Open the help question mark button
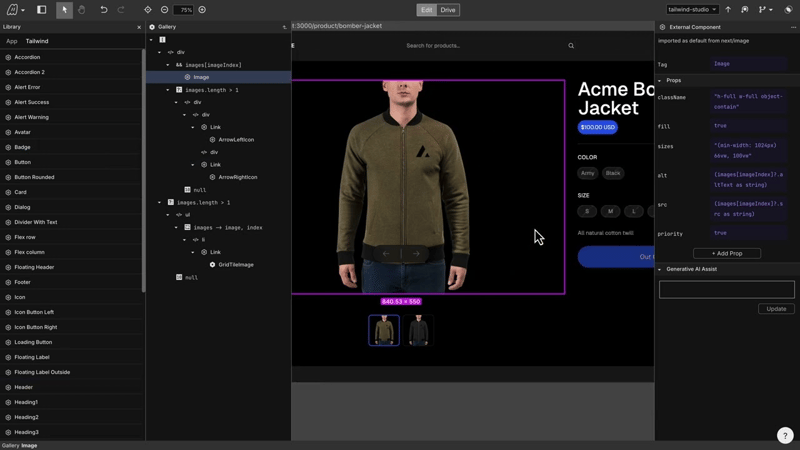800x450 pixels. (785, 436)
